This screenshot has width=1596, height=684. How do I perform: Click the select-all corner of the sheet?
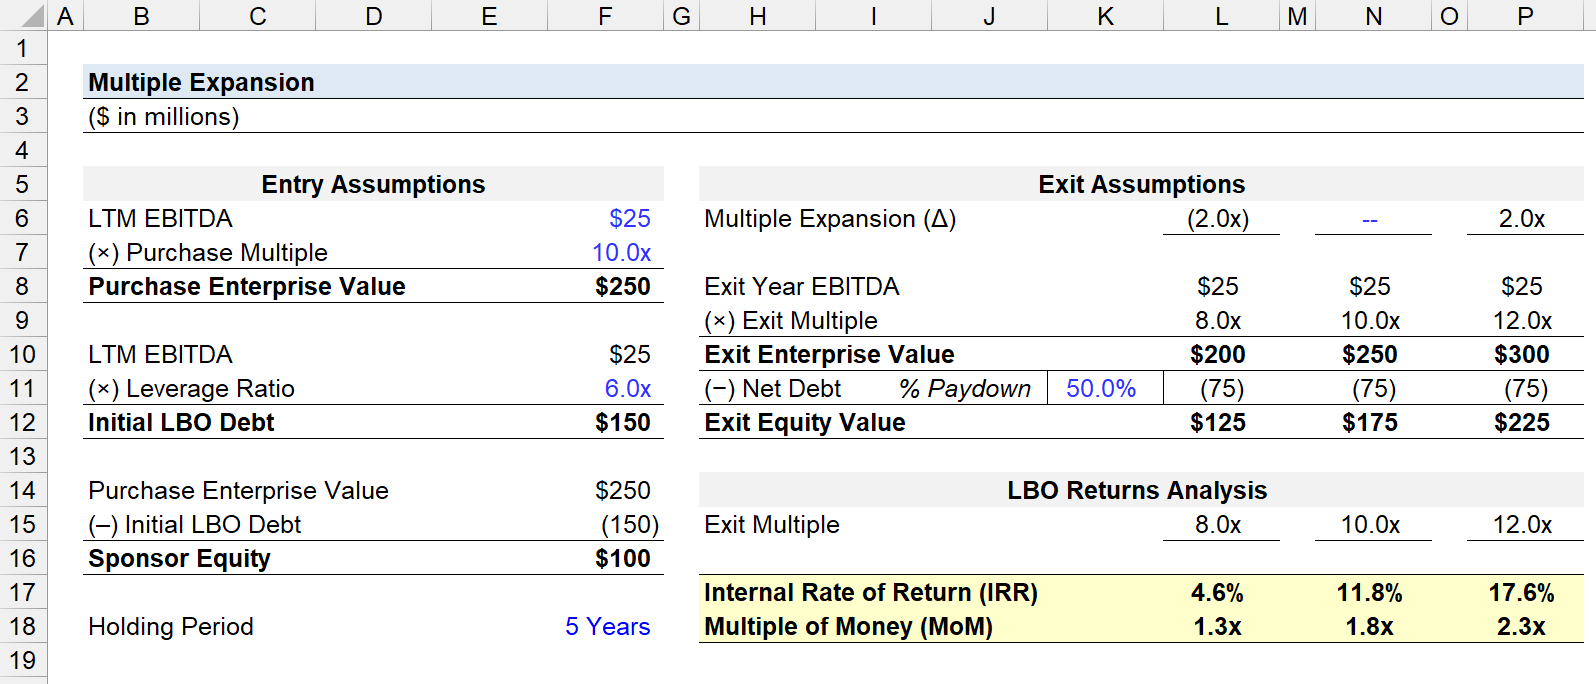[x=23, y=16]
